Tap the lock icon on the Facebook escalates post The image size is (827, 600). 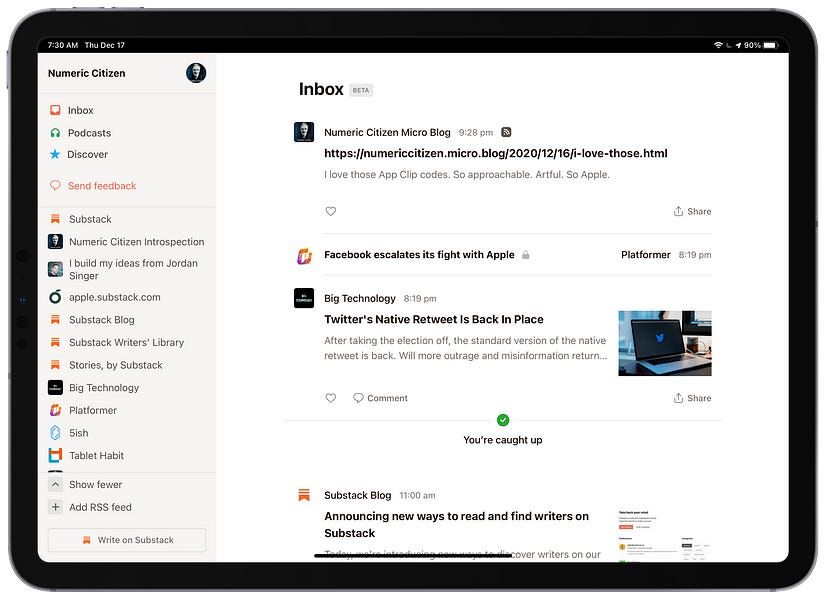point(525,254)
